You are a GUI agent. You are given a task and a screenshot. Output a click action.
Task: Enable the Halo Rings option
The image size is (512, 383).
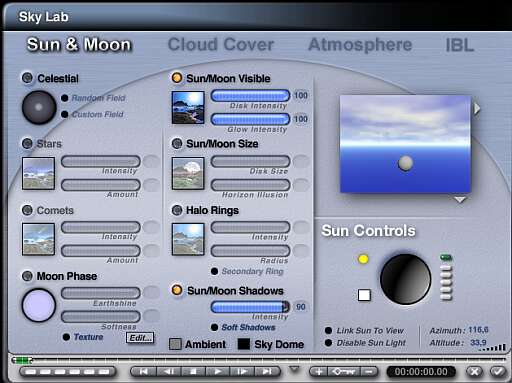pos(177,210)
